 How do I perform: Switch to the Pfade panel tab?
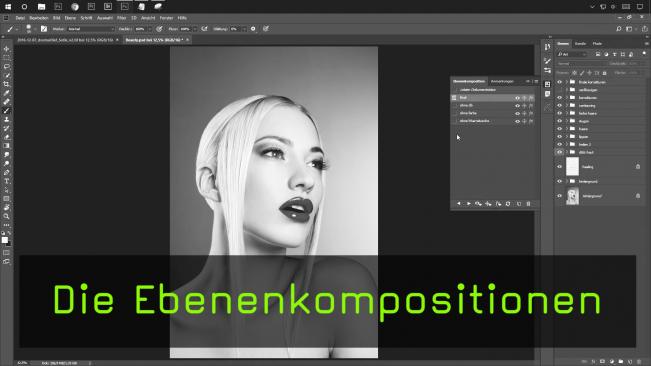pos(597,44)
